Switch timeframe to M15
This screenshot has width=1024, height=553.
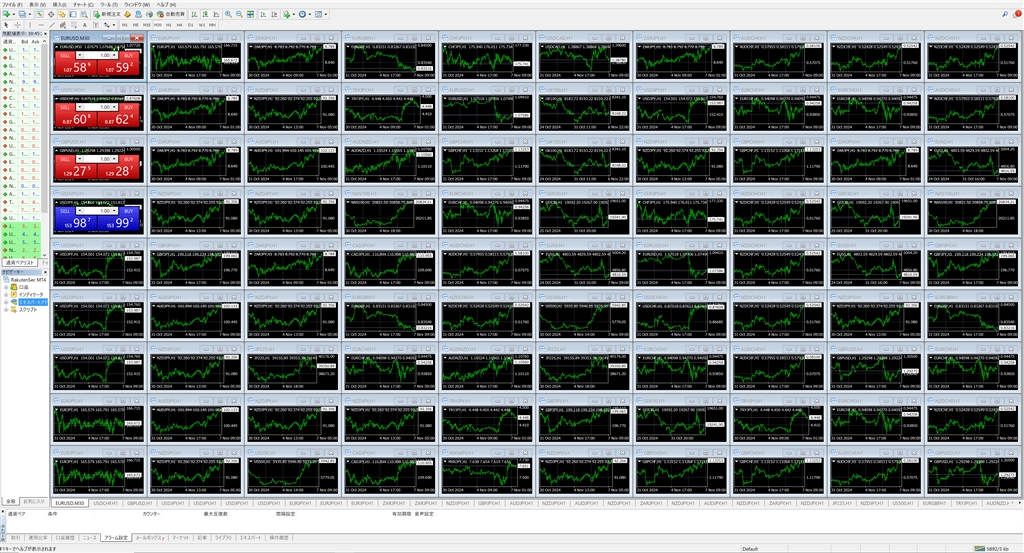147,25
